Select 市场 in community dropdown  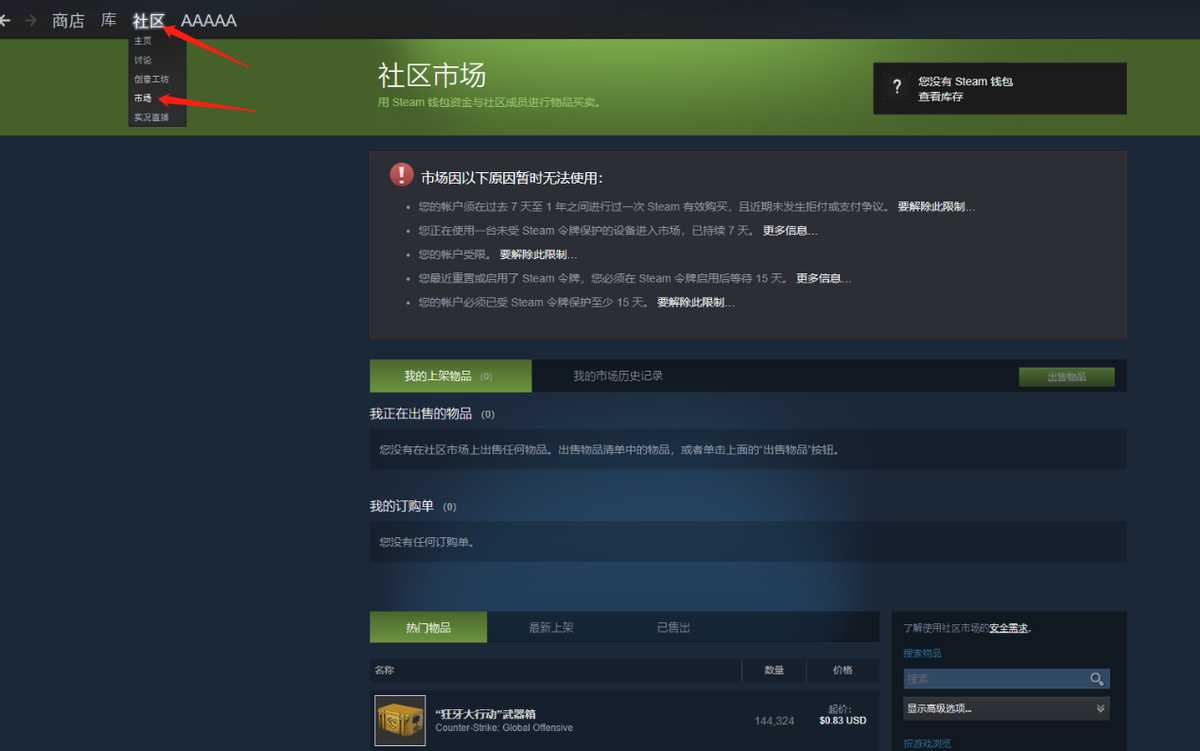click(x=143, y=98)
